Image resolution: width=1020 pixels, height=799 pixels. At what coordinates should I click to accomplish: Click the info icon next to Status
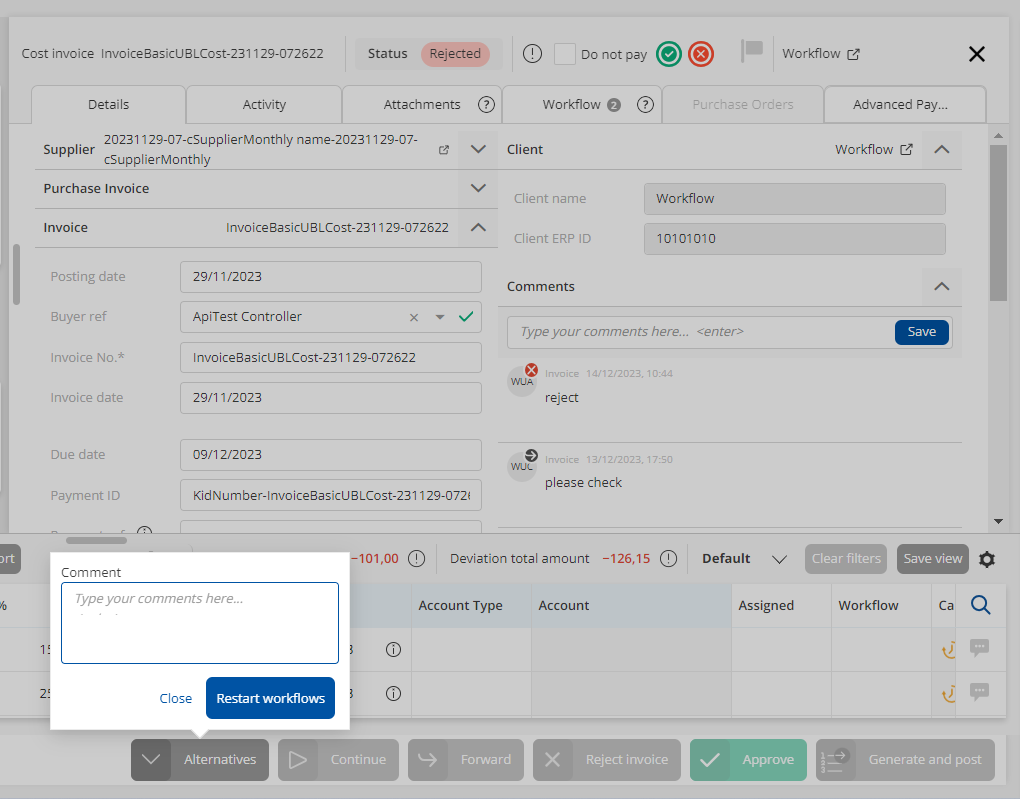[x=532, y=54]
